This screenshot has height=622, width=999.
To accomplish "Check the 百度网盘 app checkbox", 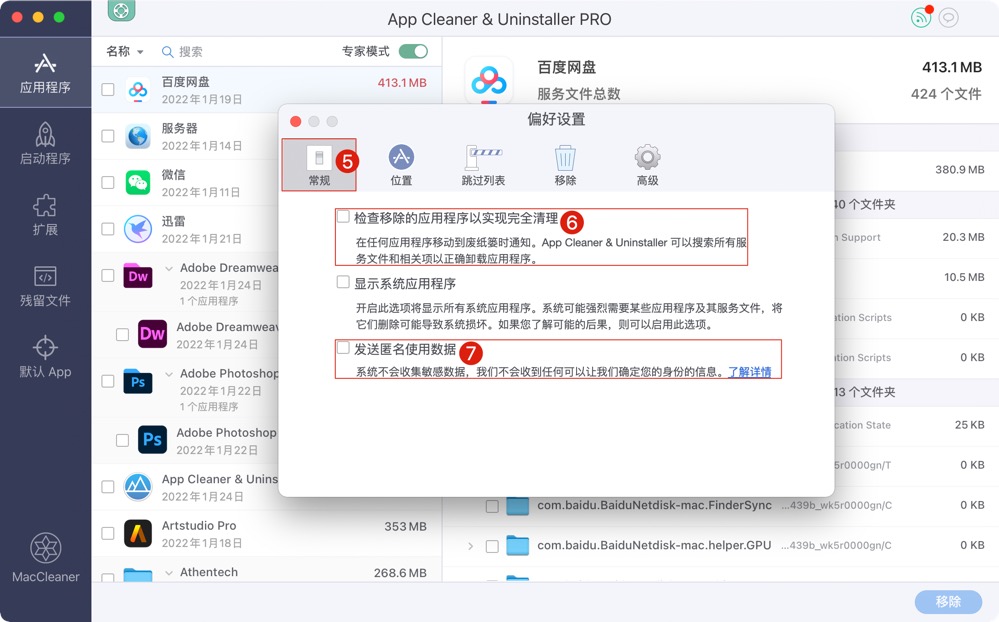I will pos(108,89).
